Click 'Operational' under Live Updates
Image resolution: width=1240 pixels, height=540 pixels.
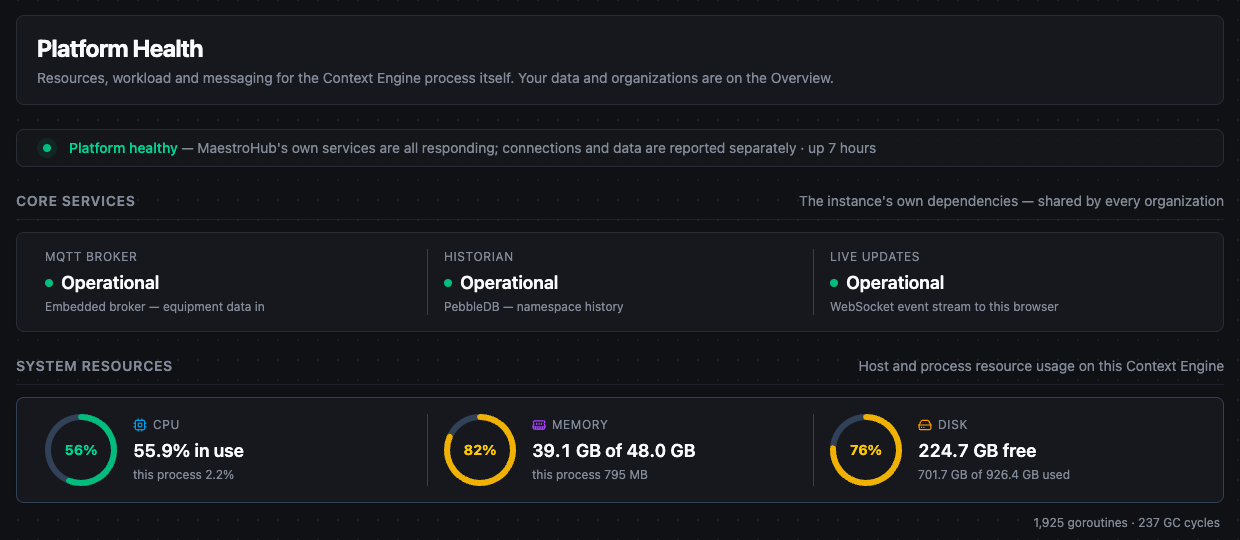[x=895, y=283]
